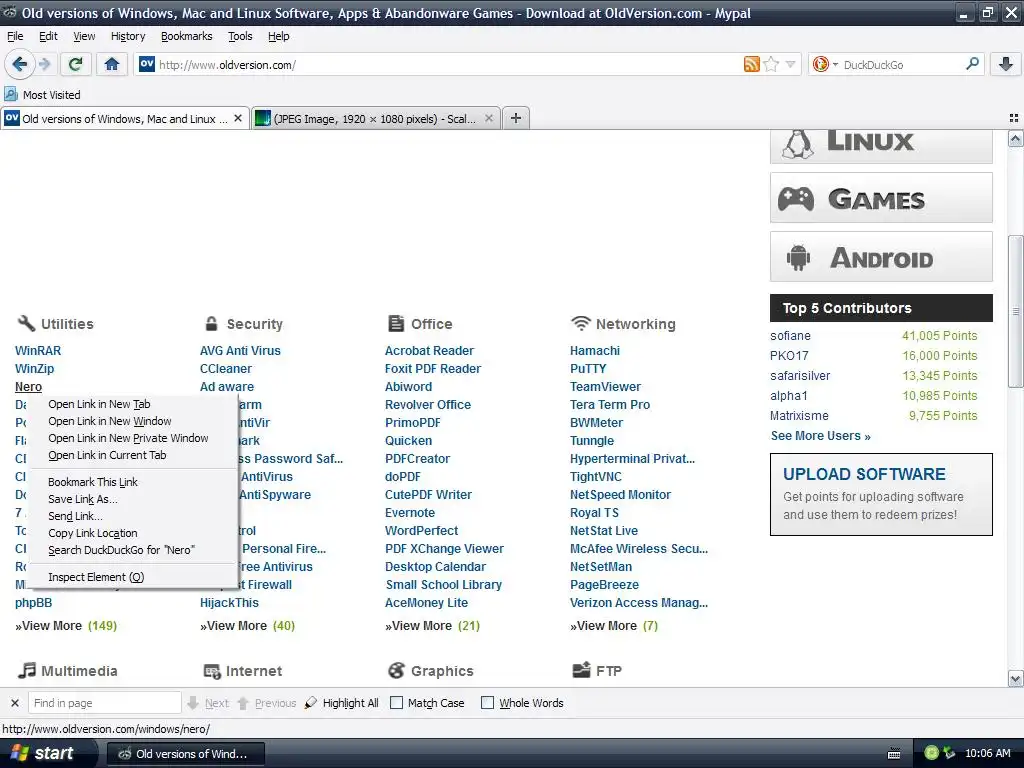Click the Linux category banner
1024x768 pixels.
[x=881, y=145]
